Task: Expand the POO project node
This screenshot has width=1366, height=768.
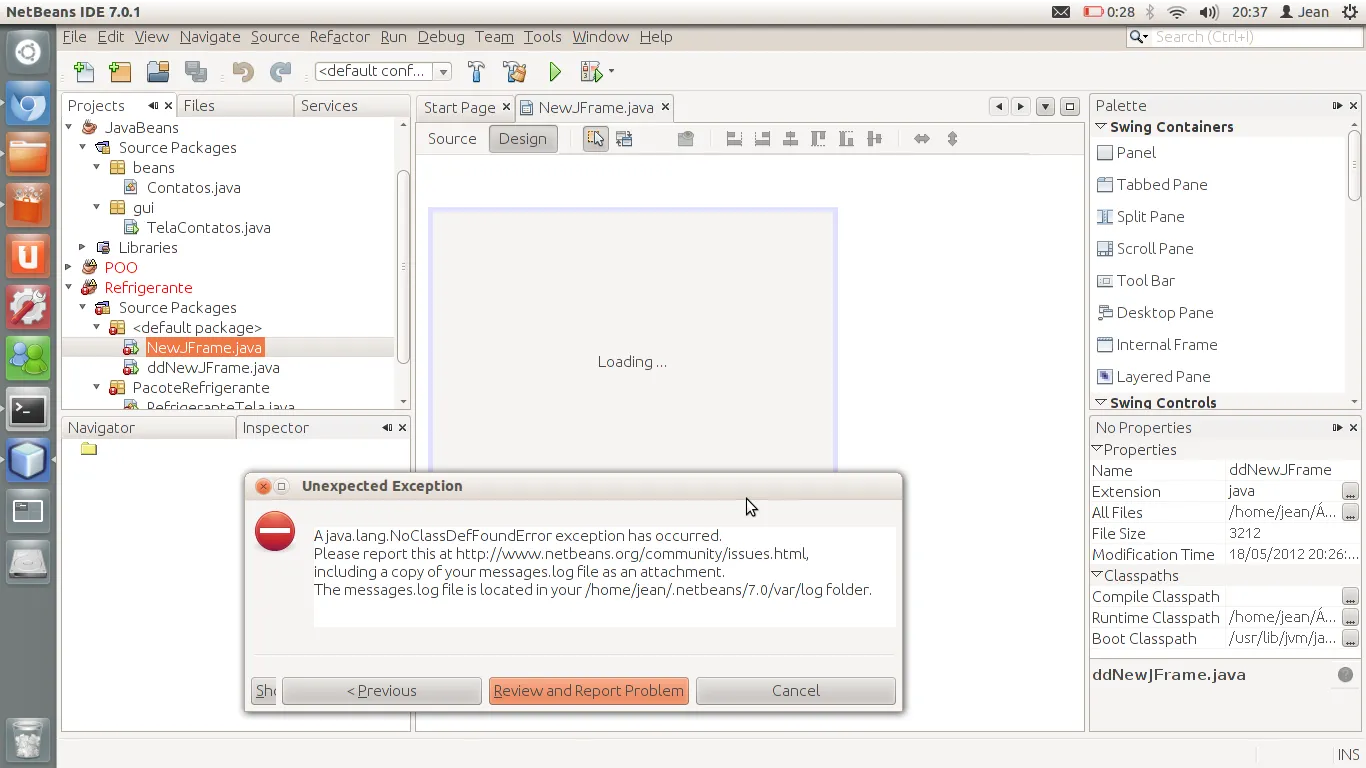Action: click(x=69, y=267)
